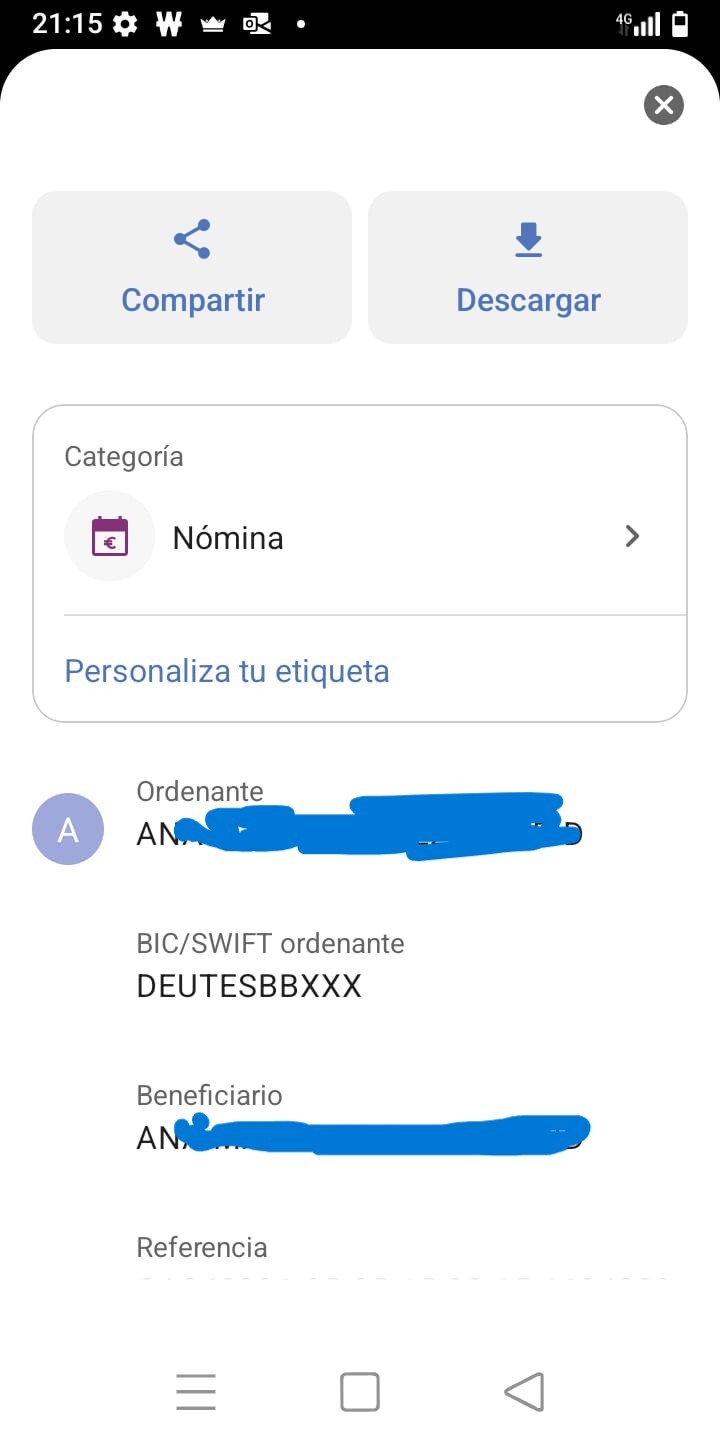Open Personaliza tu etiqueta link

tap(227, 670)
